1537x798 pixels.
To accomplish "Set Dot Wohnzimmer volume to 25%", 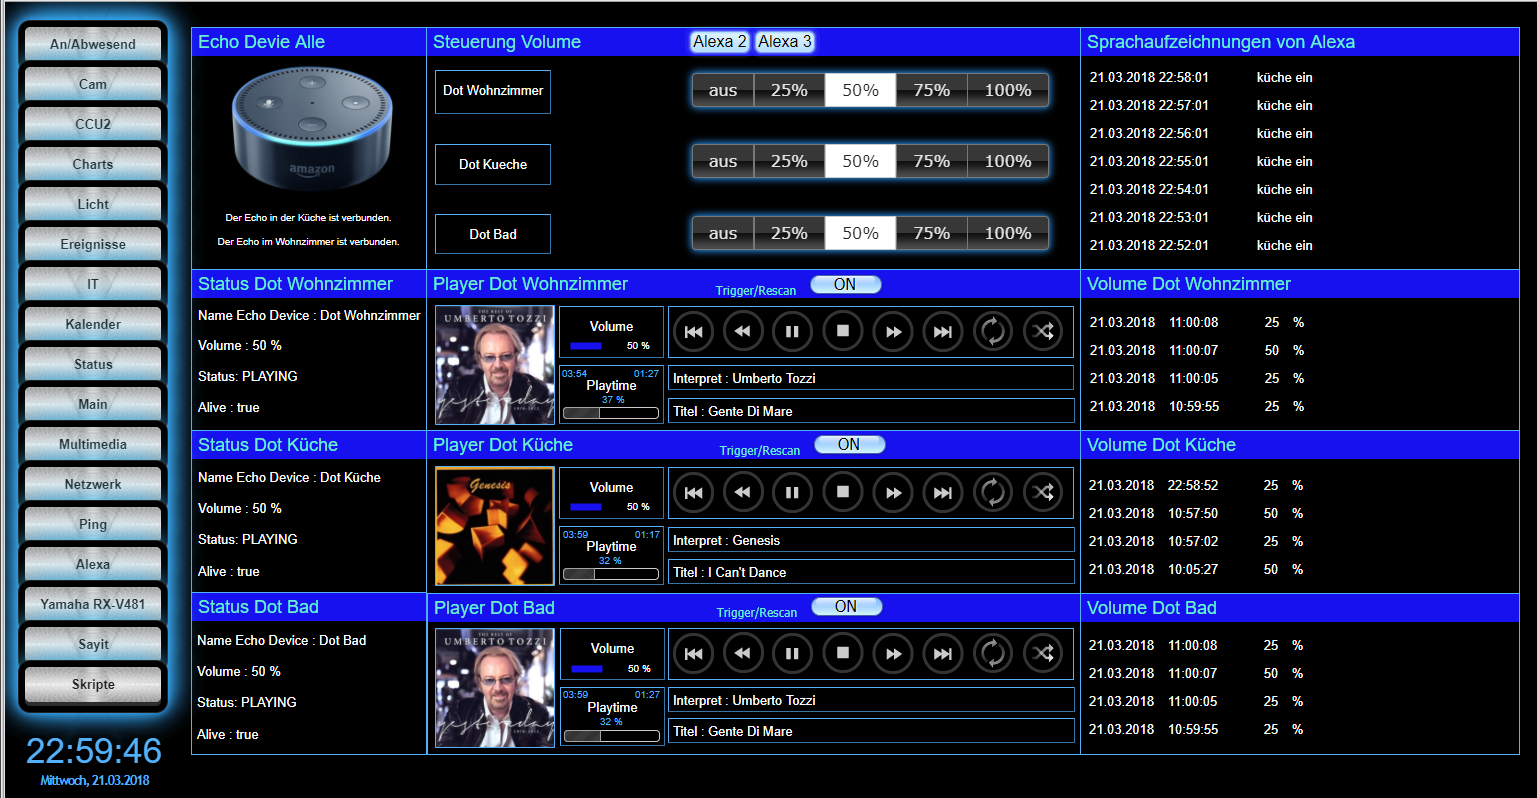I will tap(789, 90).
